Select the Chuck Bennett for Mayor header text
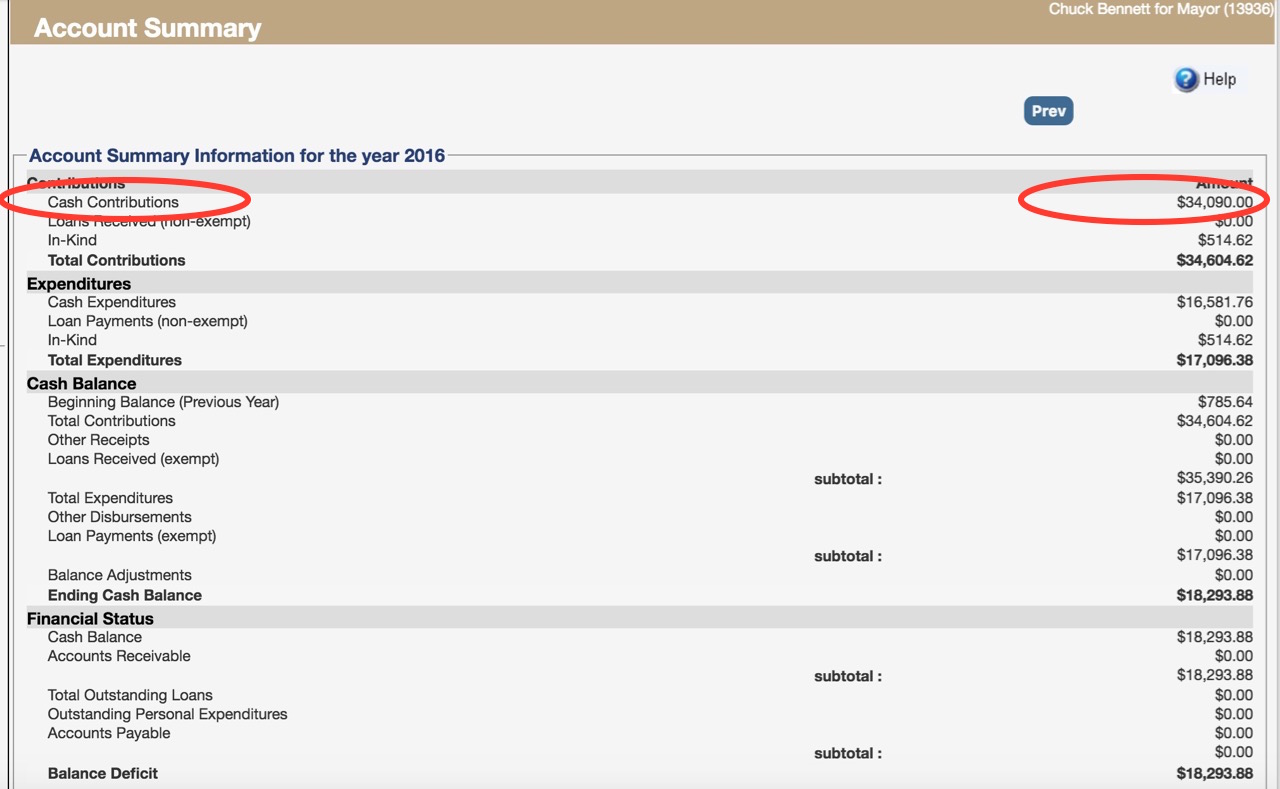 1160,9
